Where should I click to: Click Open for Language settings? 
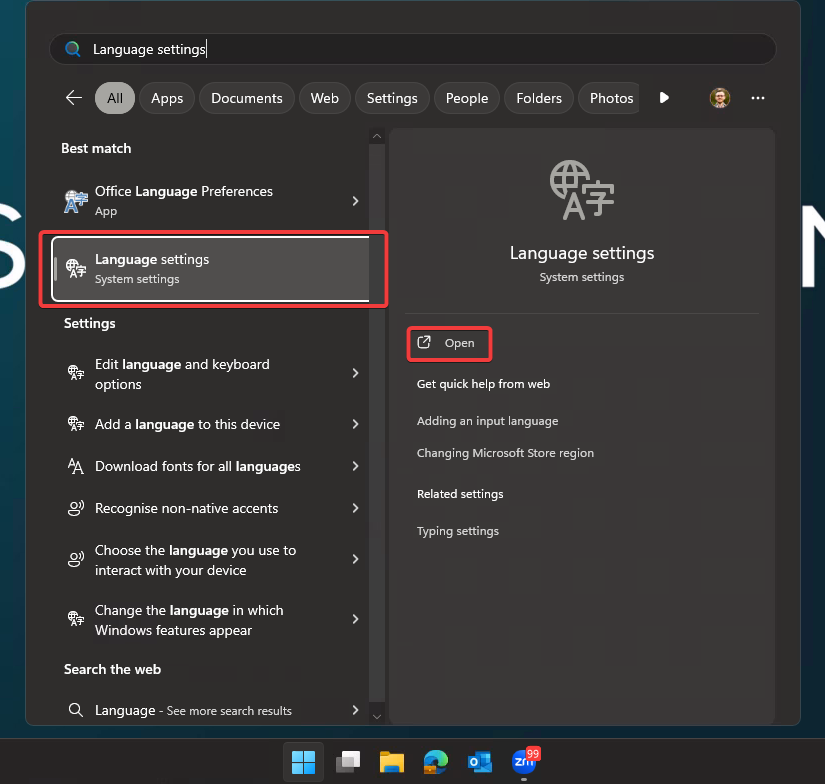click(x=450, y=343)
